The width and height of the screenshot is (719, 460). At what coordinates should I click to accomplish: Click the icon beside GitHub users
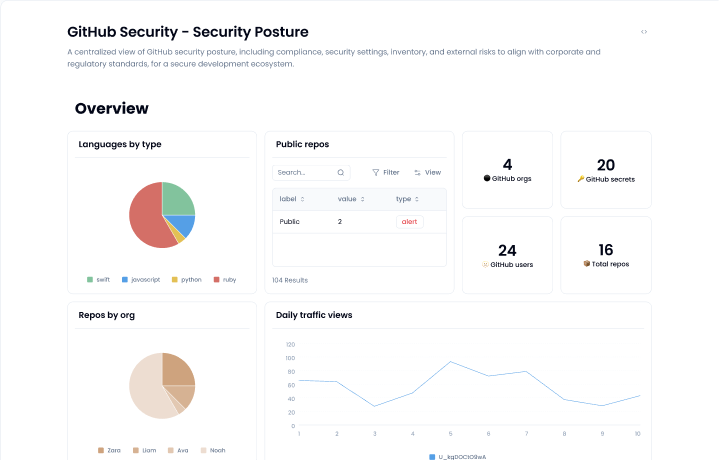coord(486,264)
